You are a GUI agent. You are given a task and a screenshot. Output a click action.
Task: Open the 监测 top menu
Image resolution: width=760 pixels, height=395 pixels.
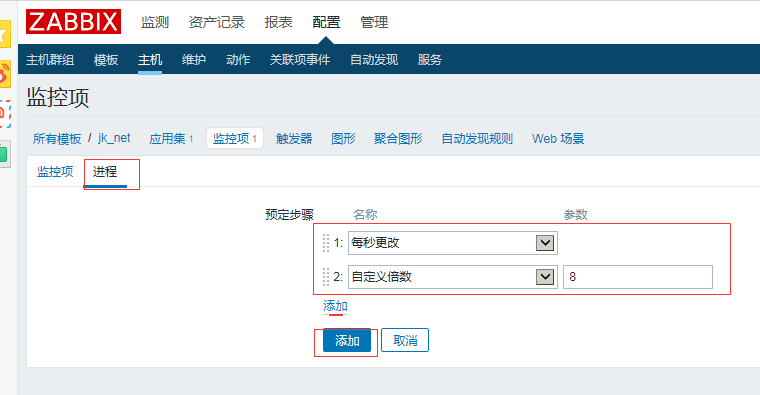tap(155, 22)
